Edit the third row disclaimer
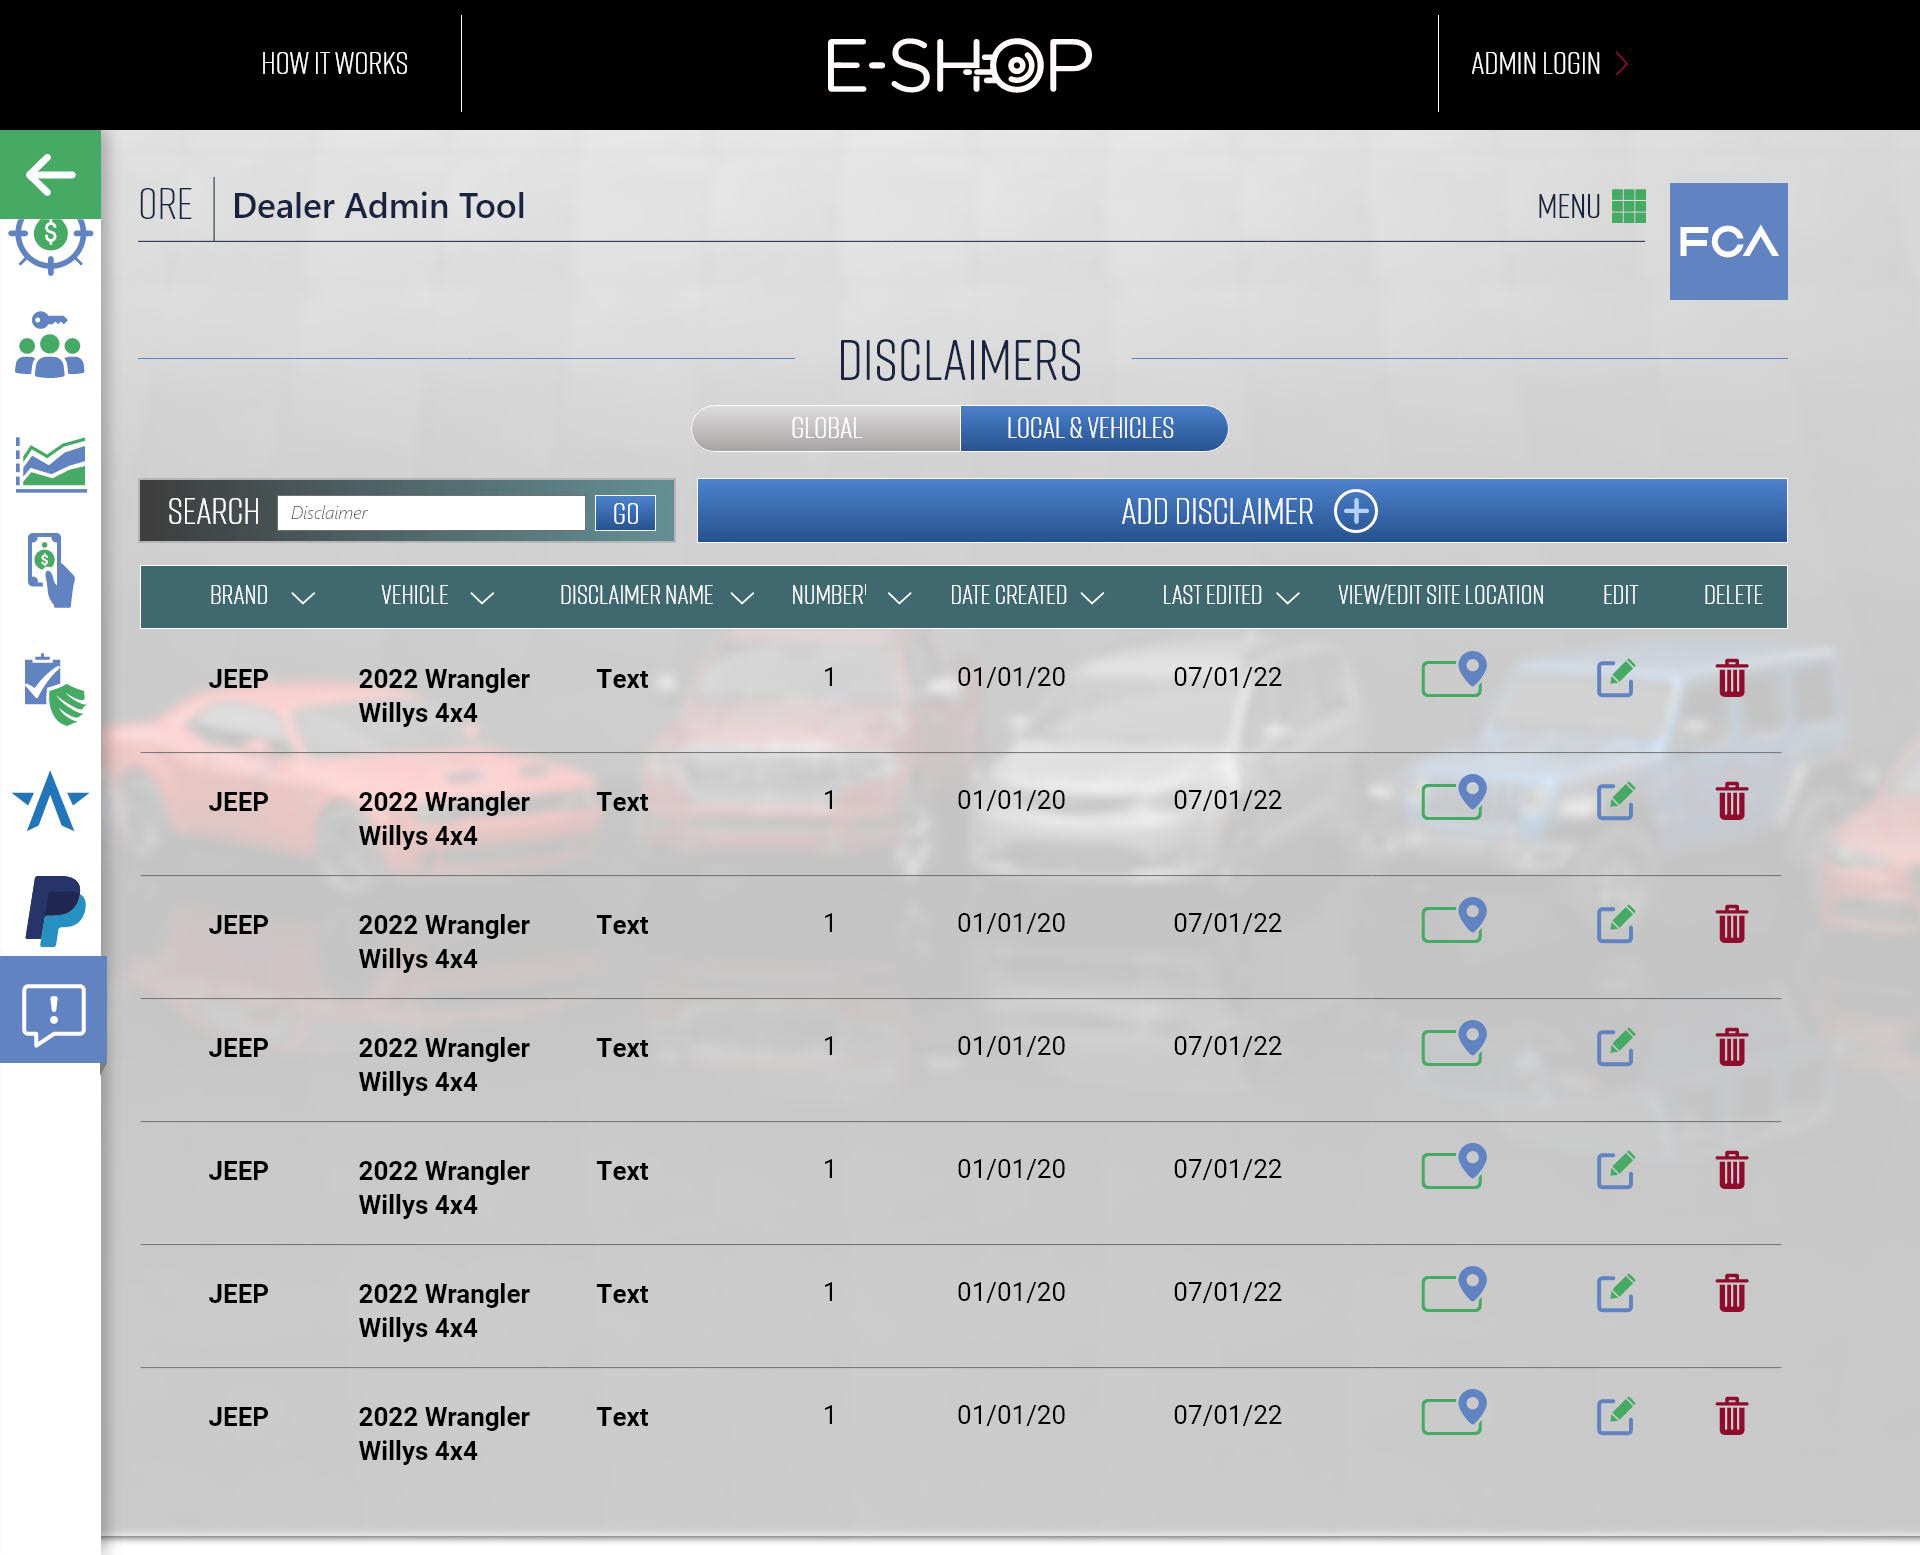This screenshot has height=1555, width=1920. [1616, 924]
